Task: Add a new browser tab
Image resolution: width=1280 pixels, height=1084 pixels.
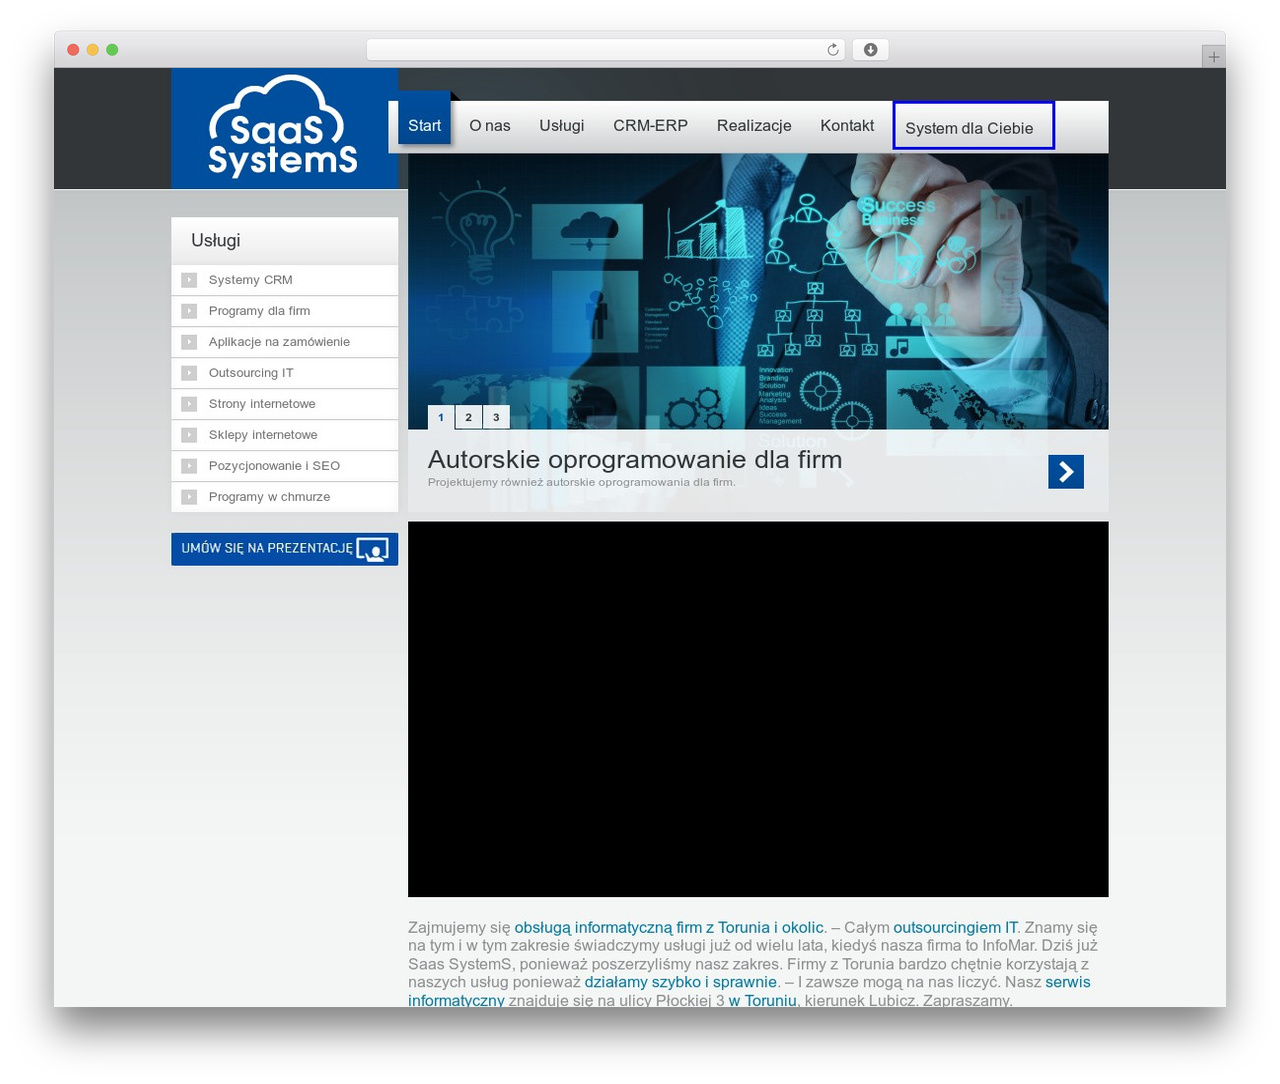Action: point(1213,57)
